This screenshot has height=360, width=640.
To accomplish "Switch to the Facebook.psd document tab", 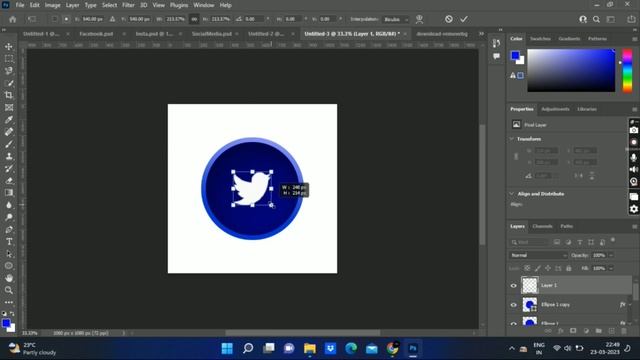I will point(96,34).
